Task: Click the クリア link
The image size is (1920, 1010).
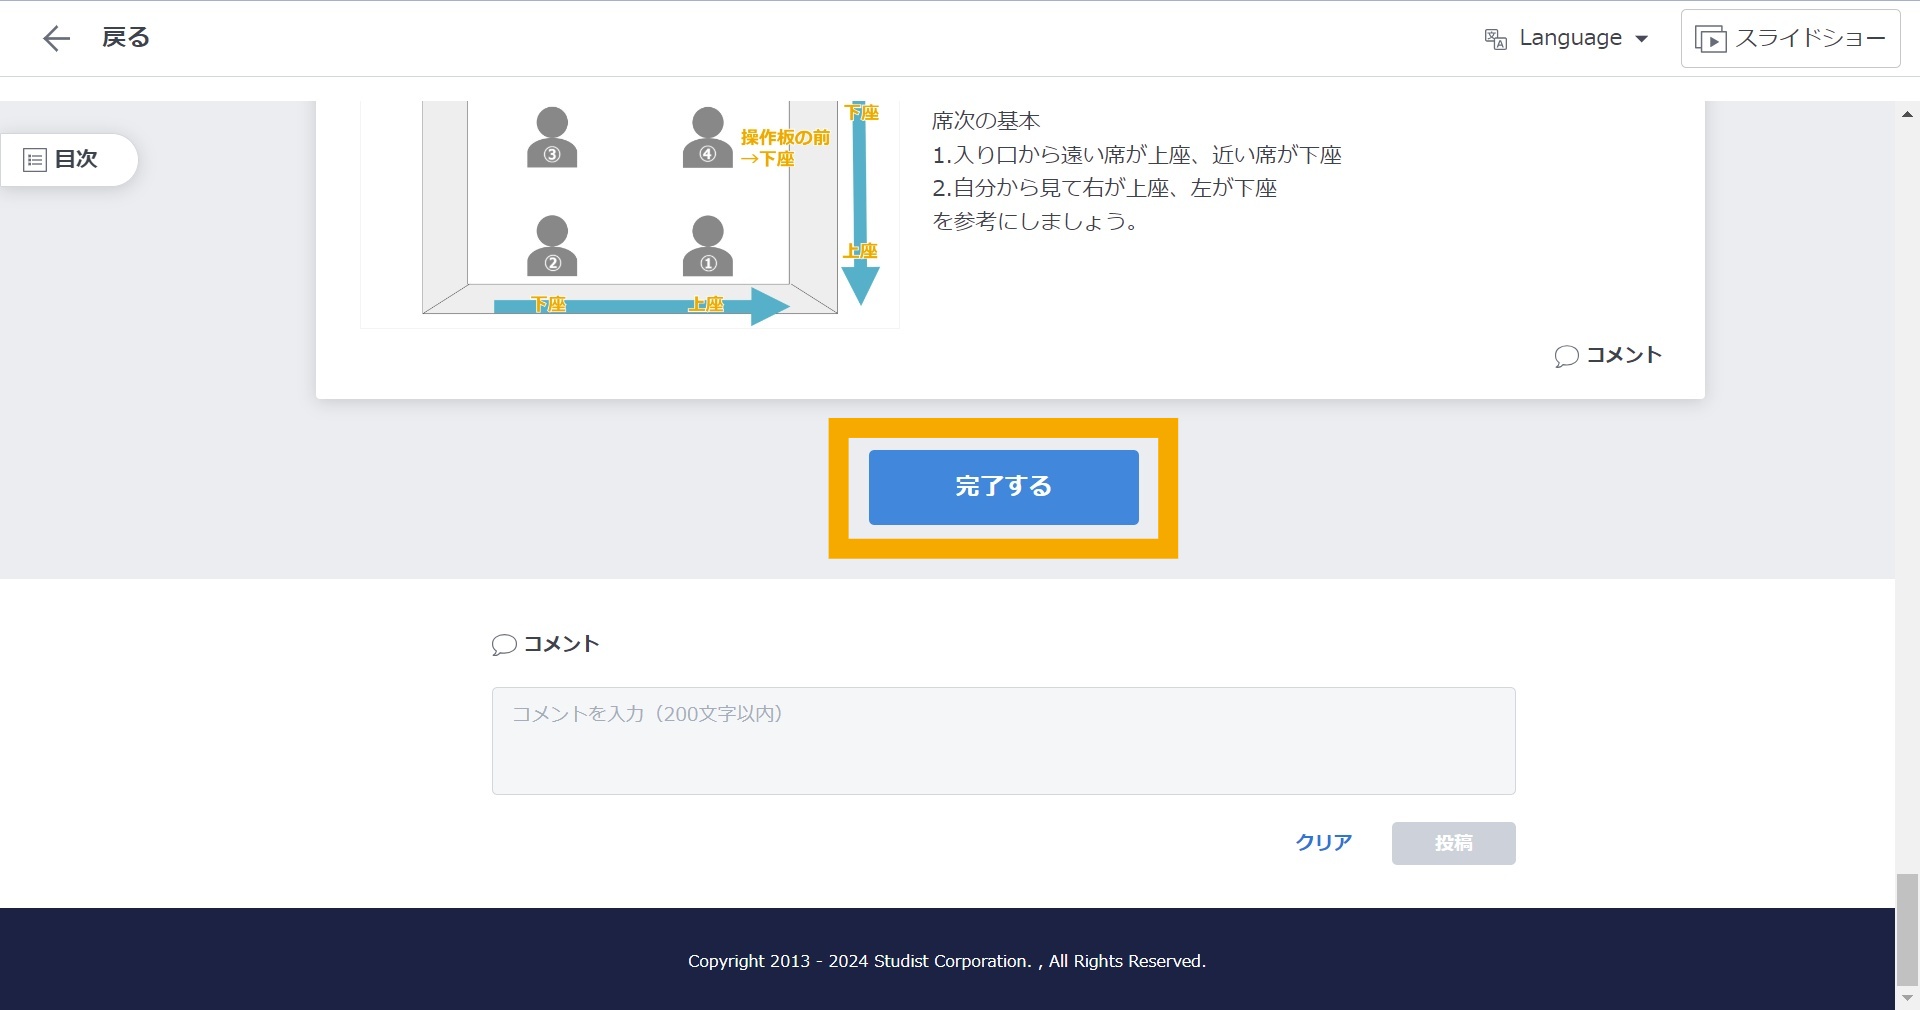Action: point(1323,843)
